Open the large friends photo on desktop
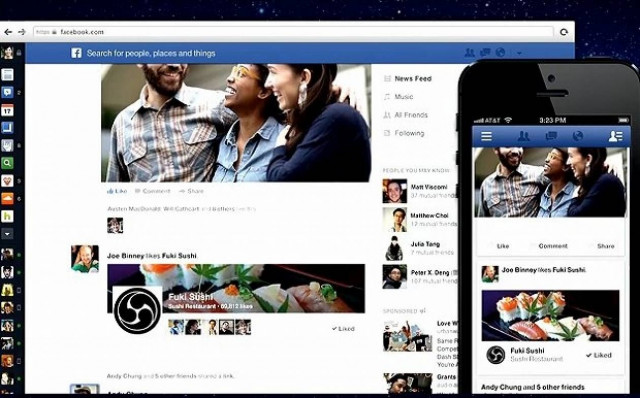The width and height of the screenshot is (640, 398). (x=236, y=123)
